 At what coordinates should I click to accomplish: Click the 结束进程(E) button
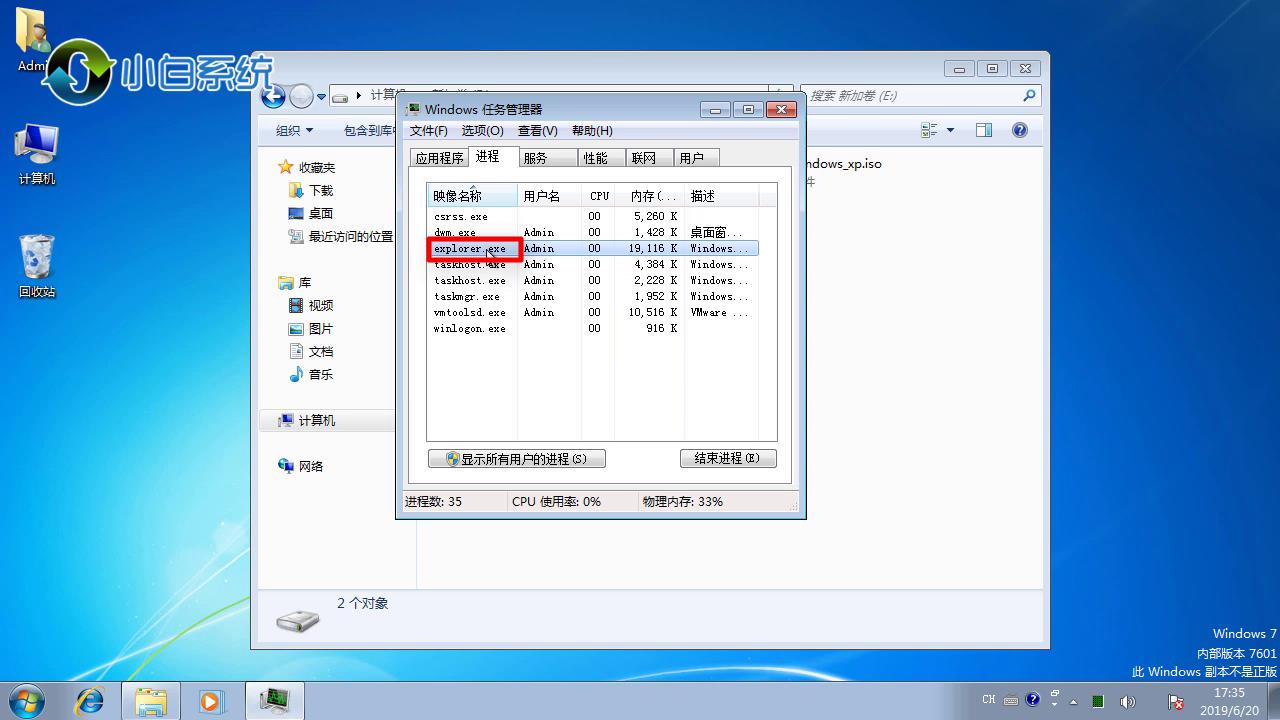pos(728,458)
